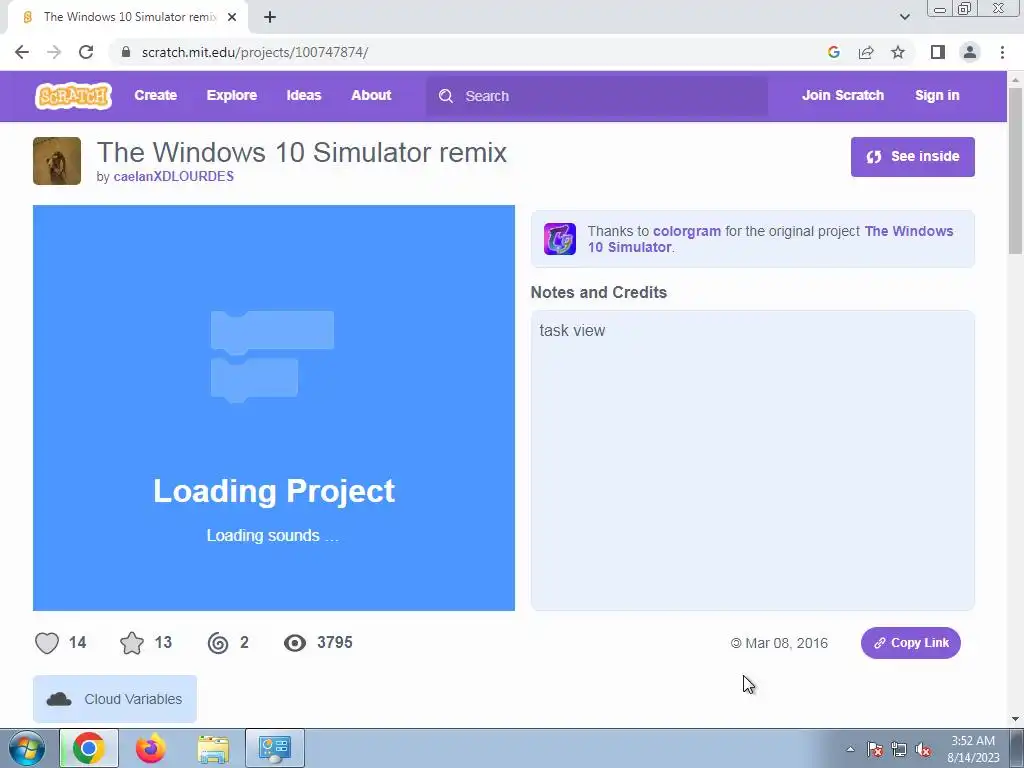Viewport: 1024px width, 768px height.
Task: Open caelanXDLOURDES profile picture
Action: pyautogui.click(x=57, y=161)
